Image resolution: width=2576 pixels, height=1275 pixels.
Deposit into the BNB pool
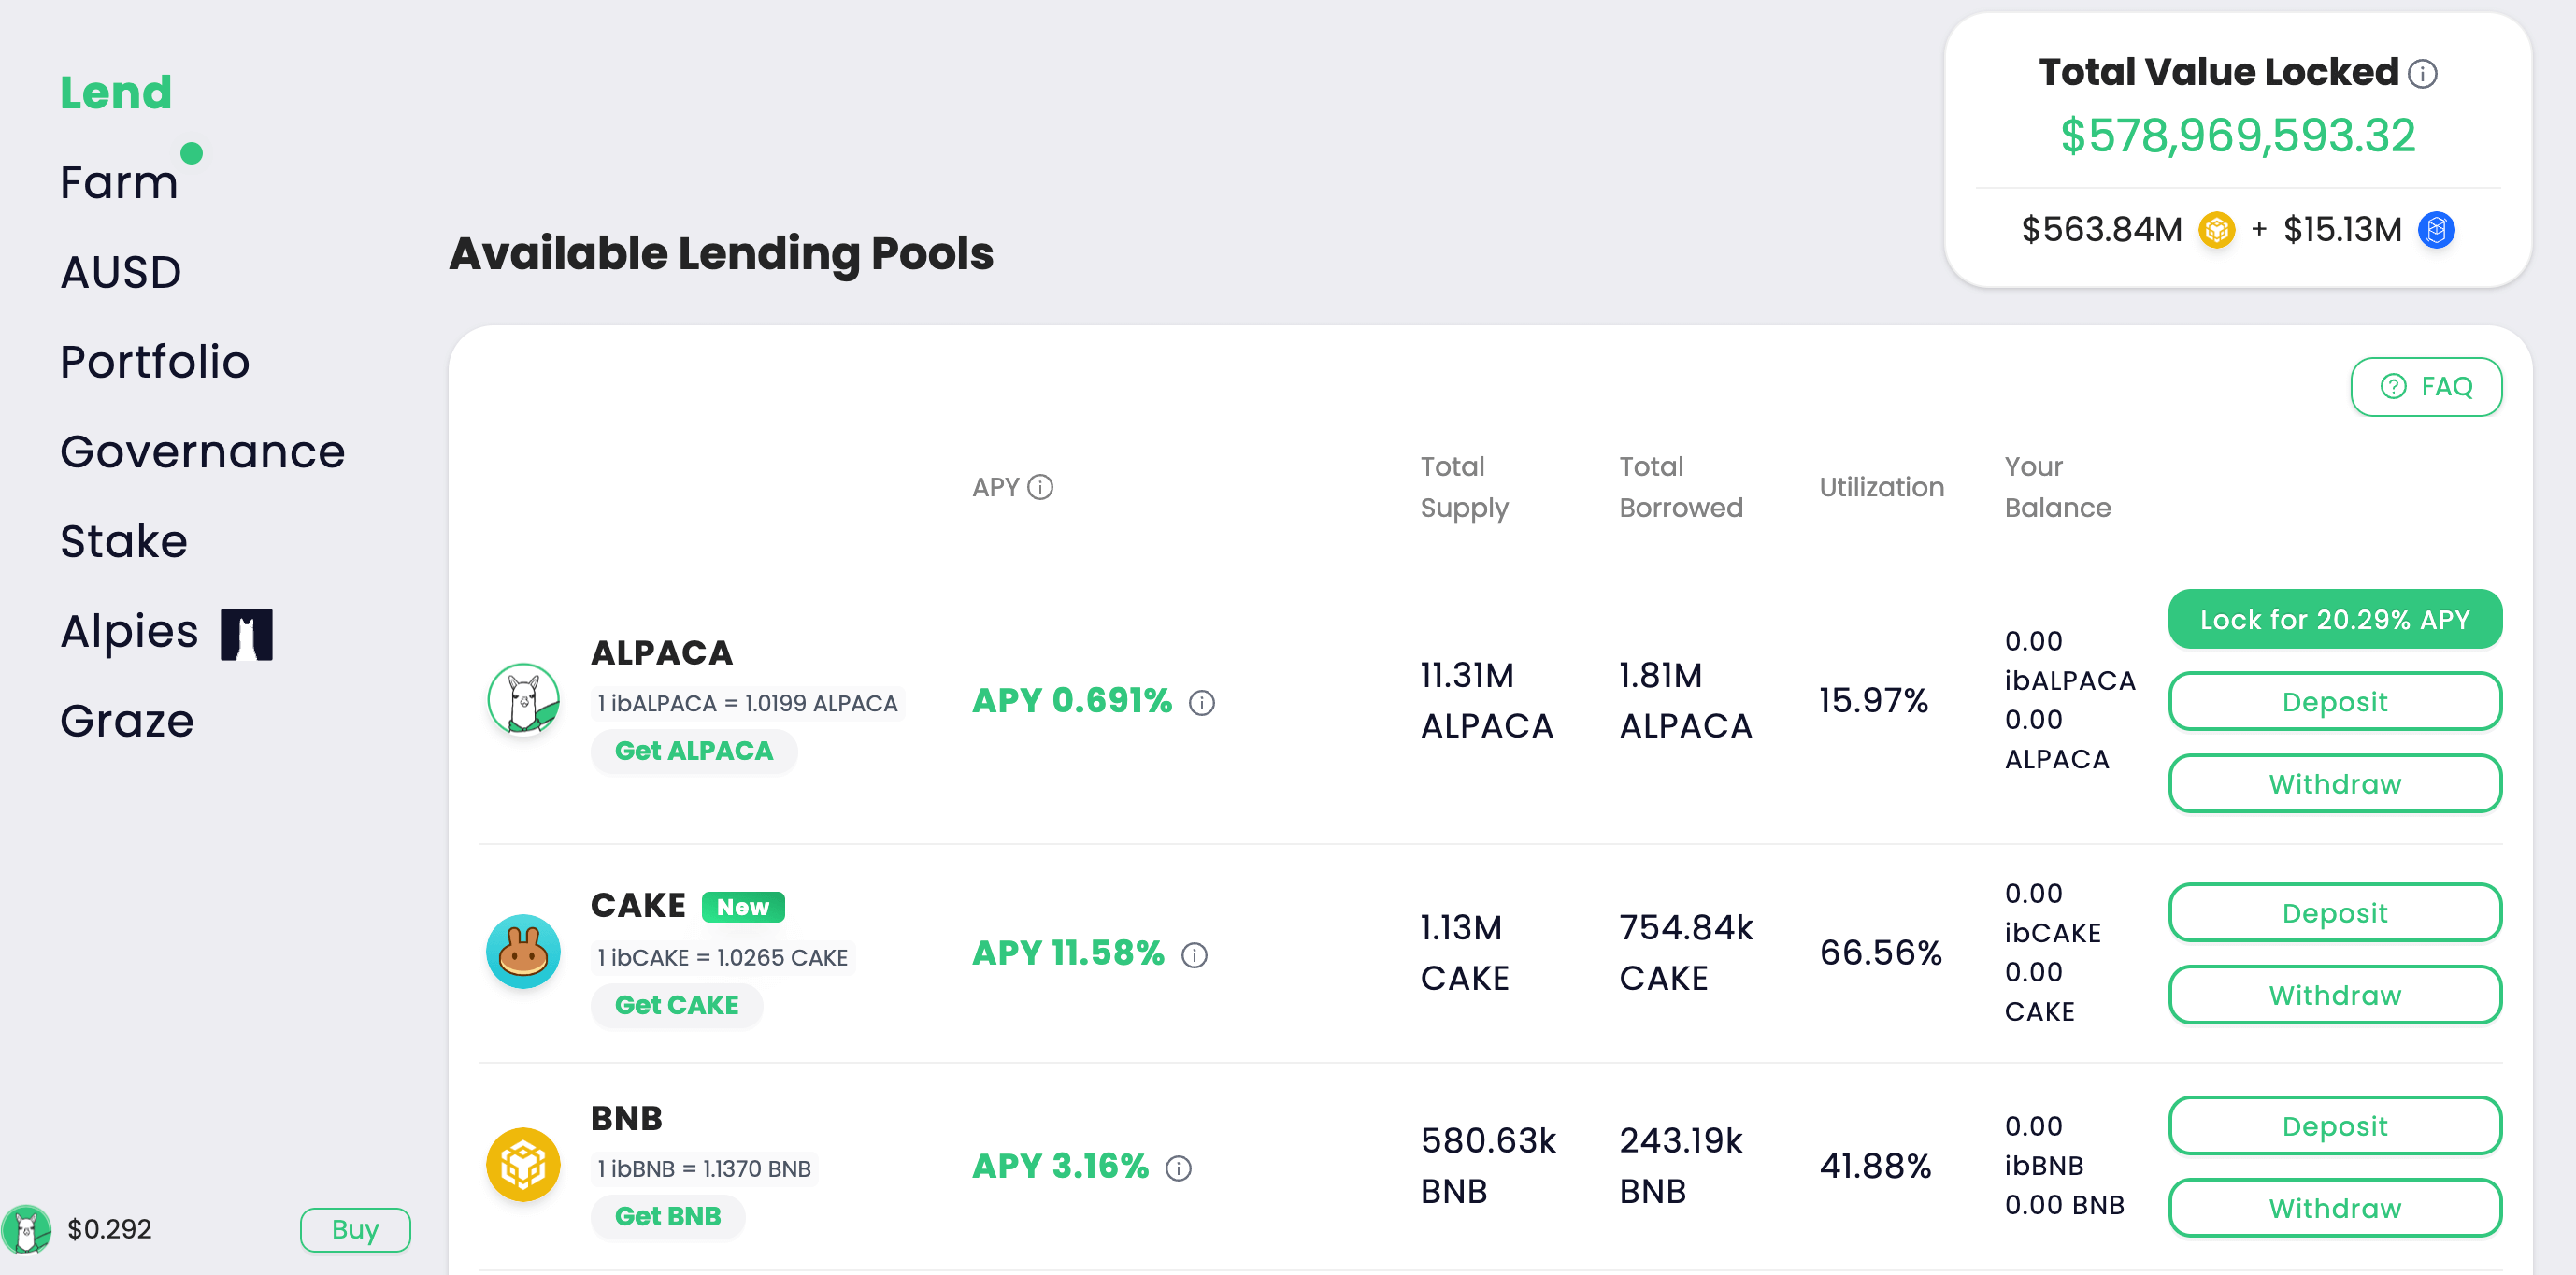click(x=2334, y=1125)
